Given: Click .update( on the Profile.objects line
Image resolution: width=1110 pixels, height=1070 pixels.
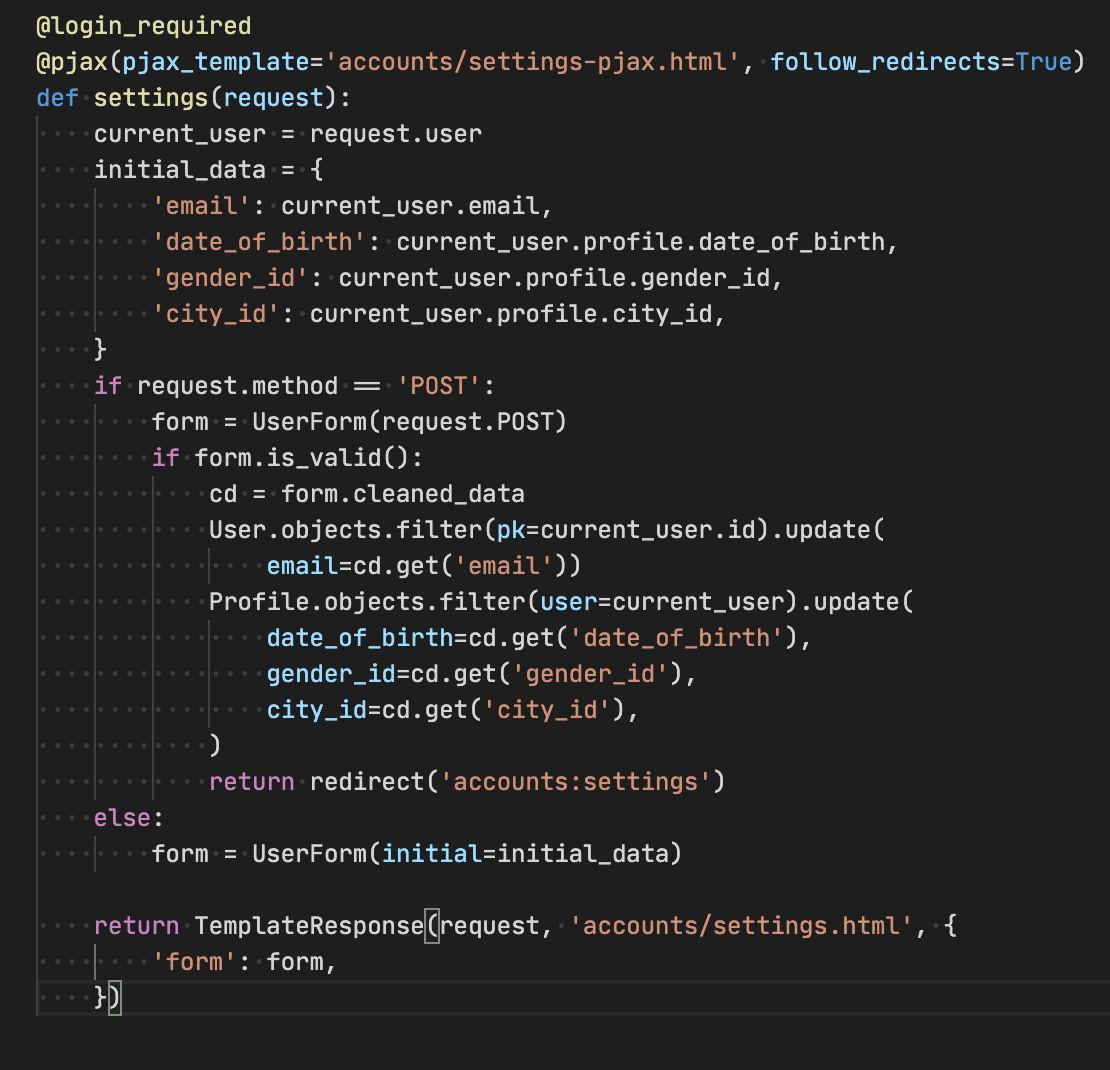Looking at the screenshot, I should pos(857,602).
